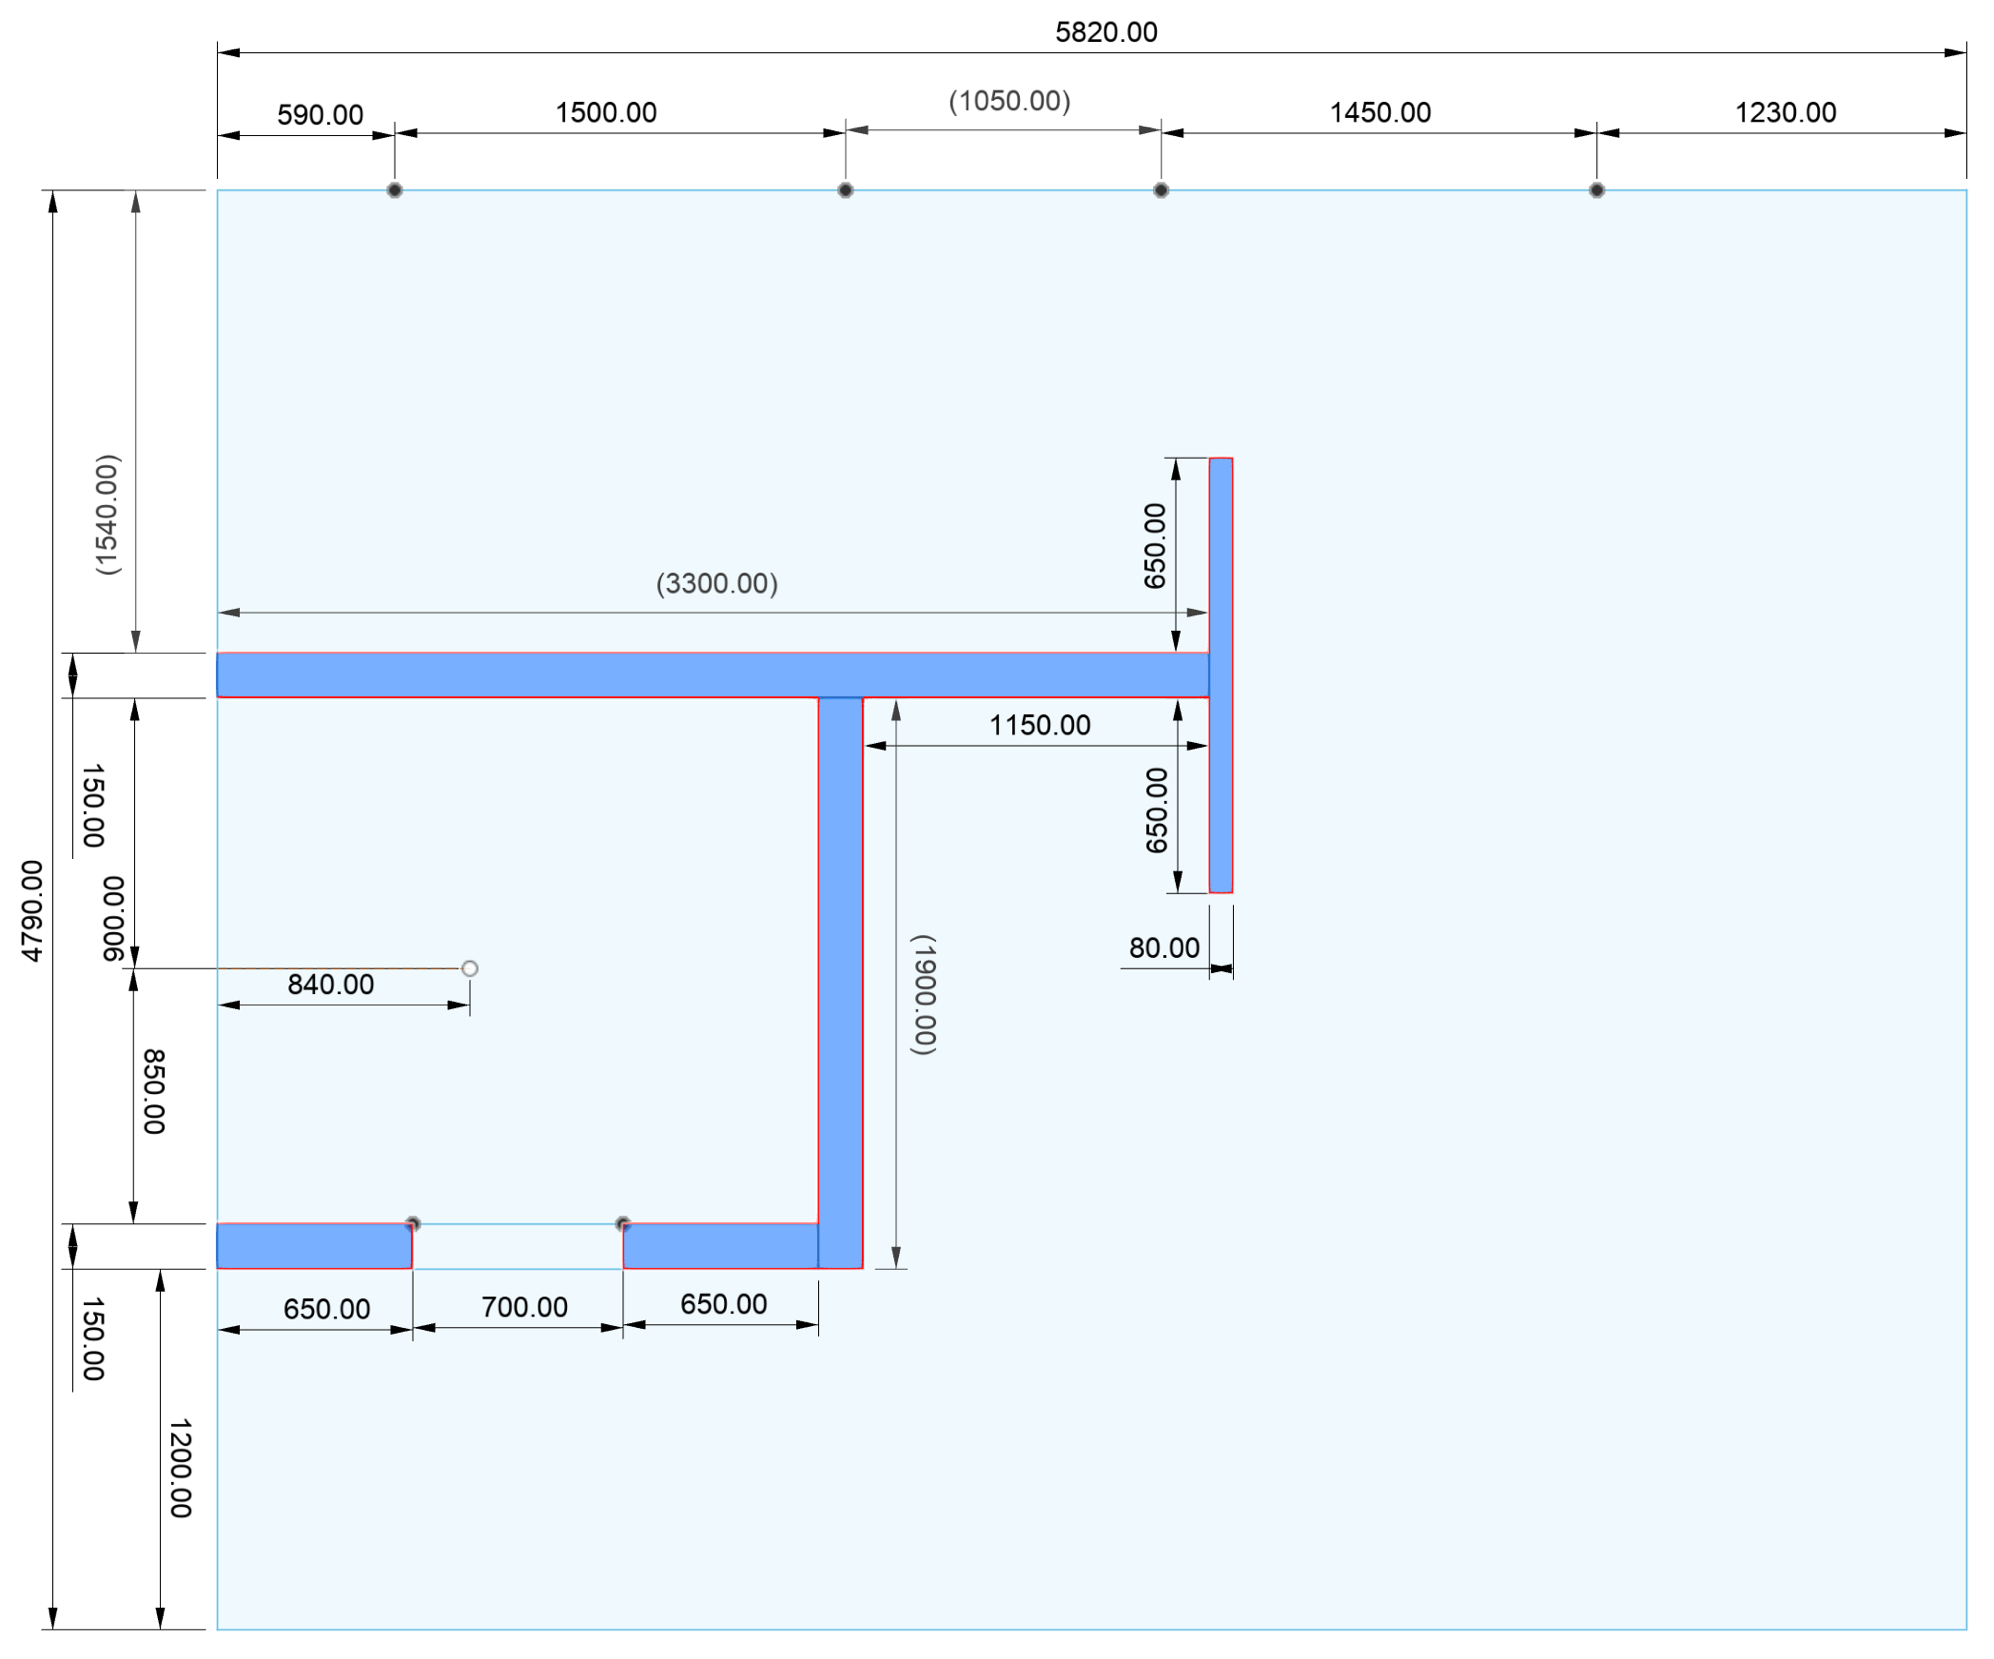Click the (1540.00) driven vertical dimension
This screenshot has height=1659, width=1994.
107,514
